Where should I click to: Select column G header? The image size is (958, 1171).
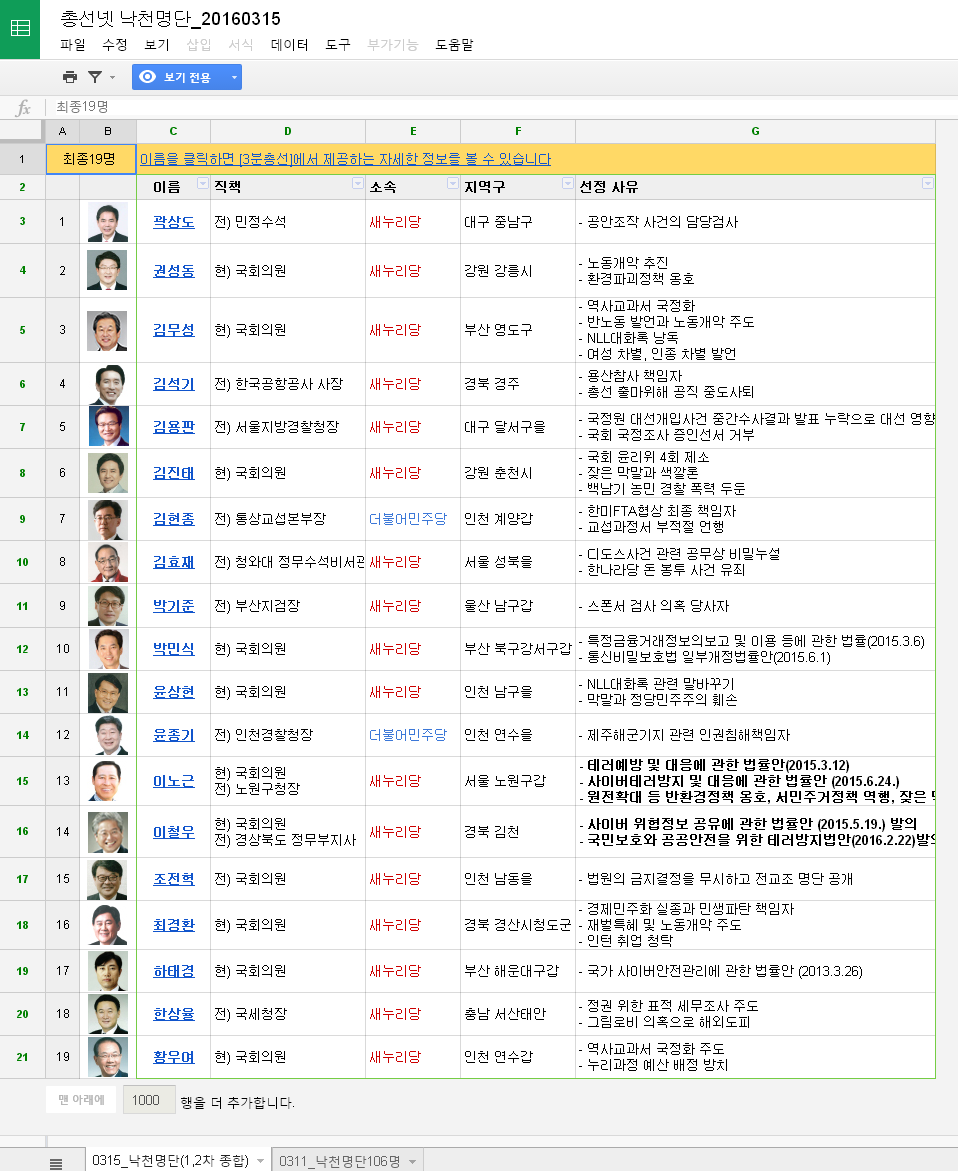coord(755,131)
